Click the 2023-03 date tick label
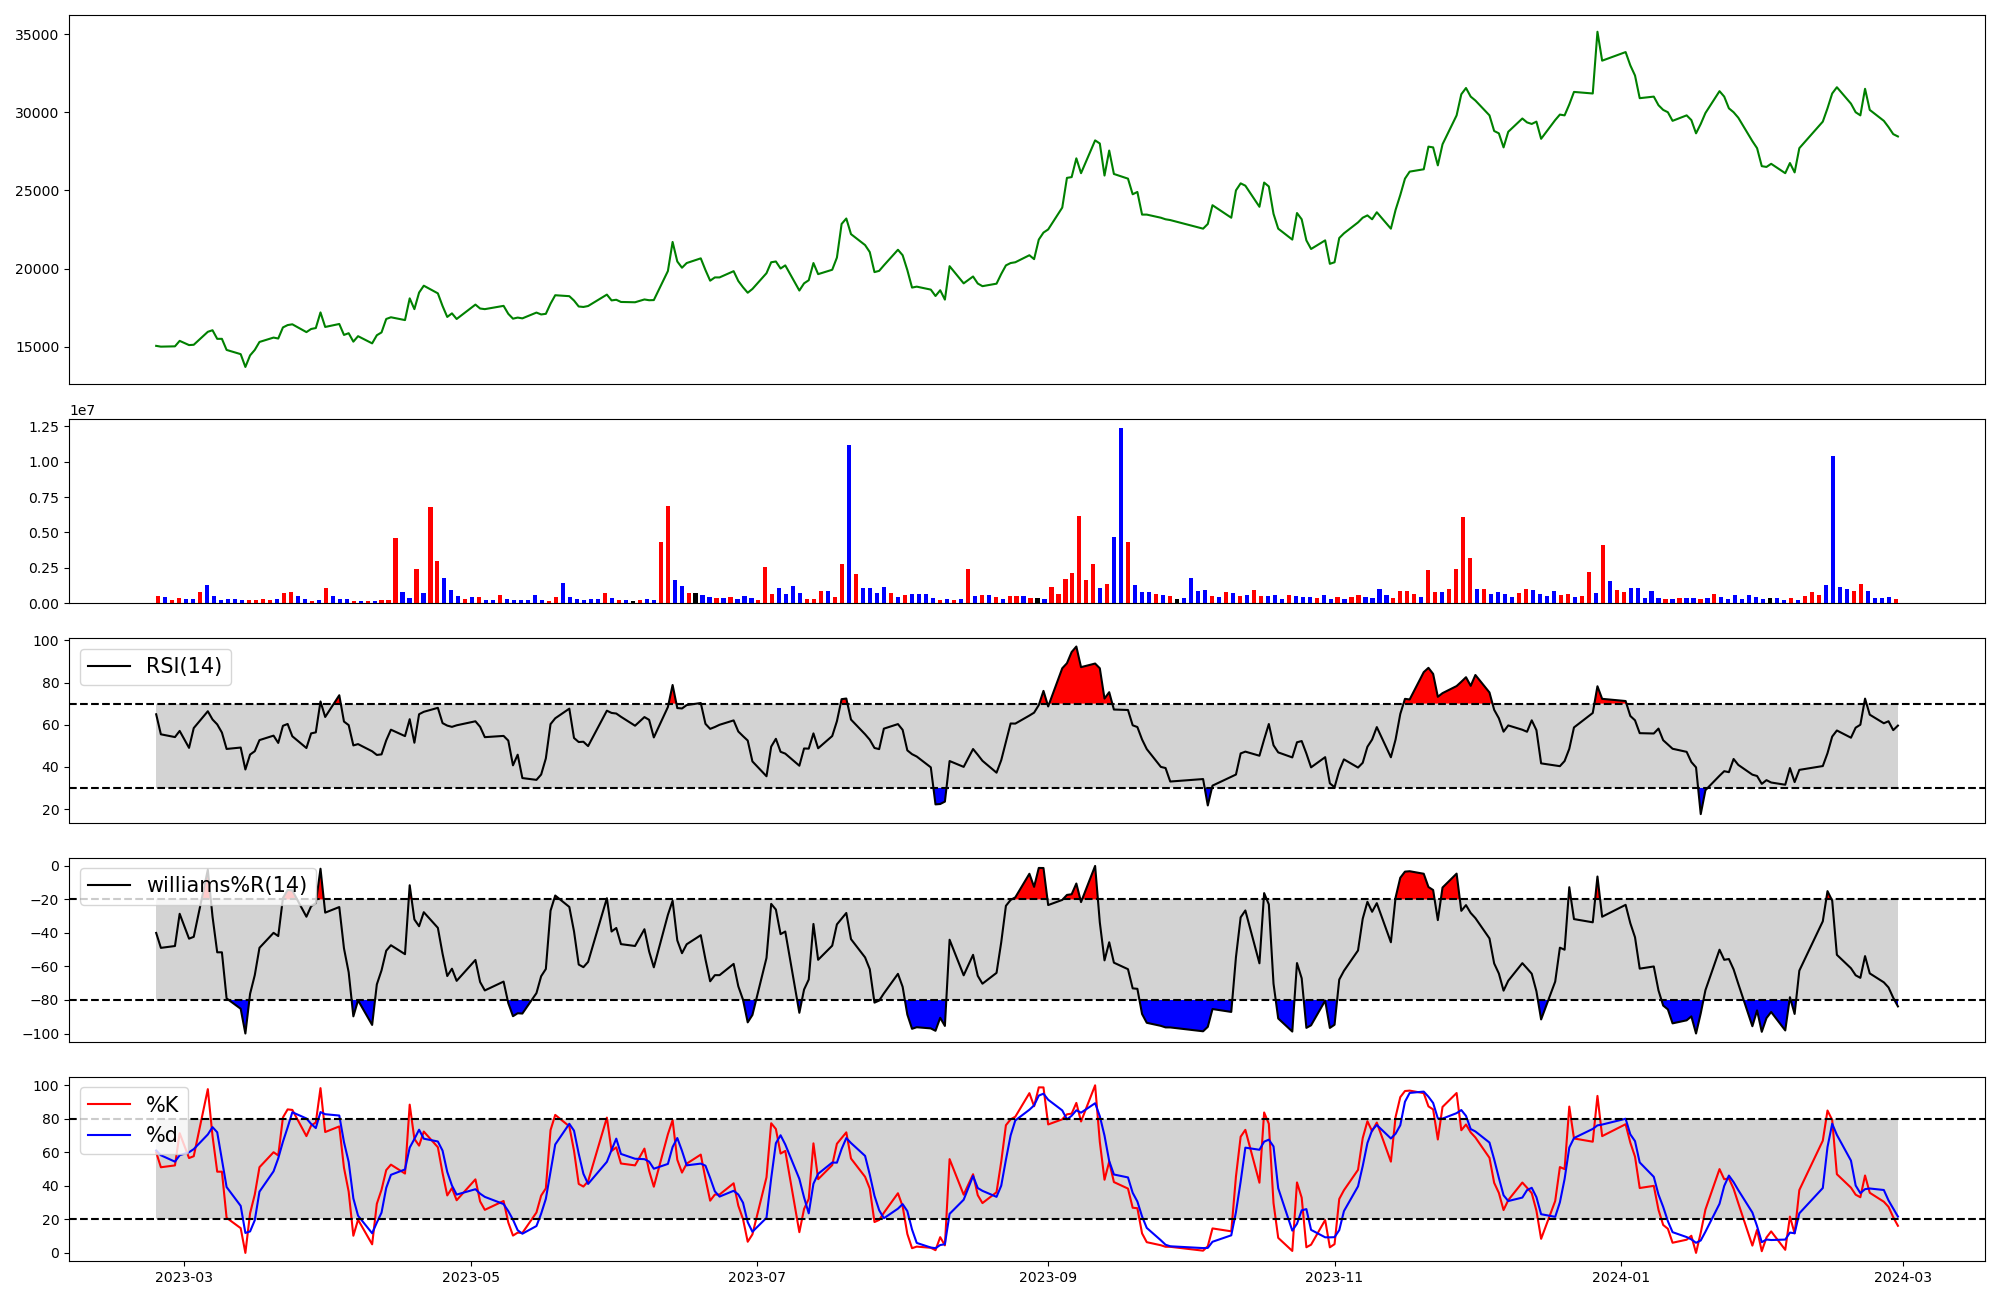 tap(183, 1277)
